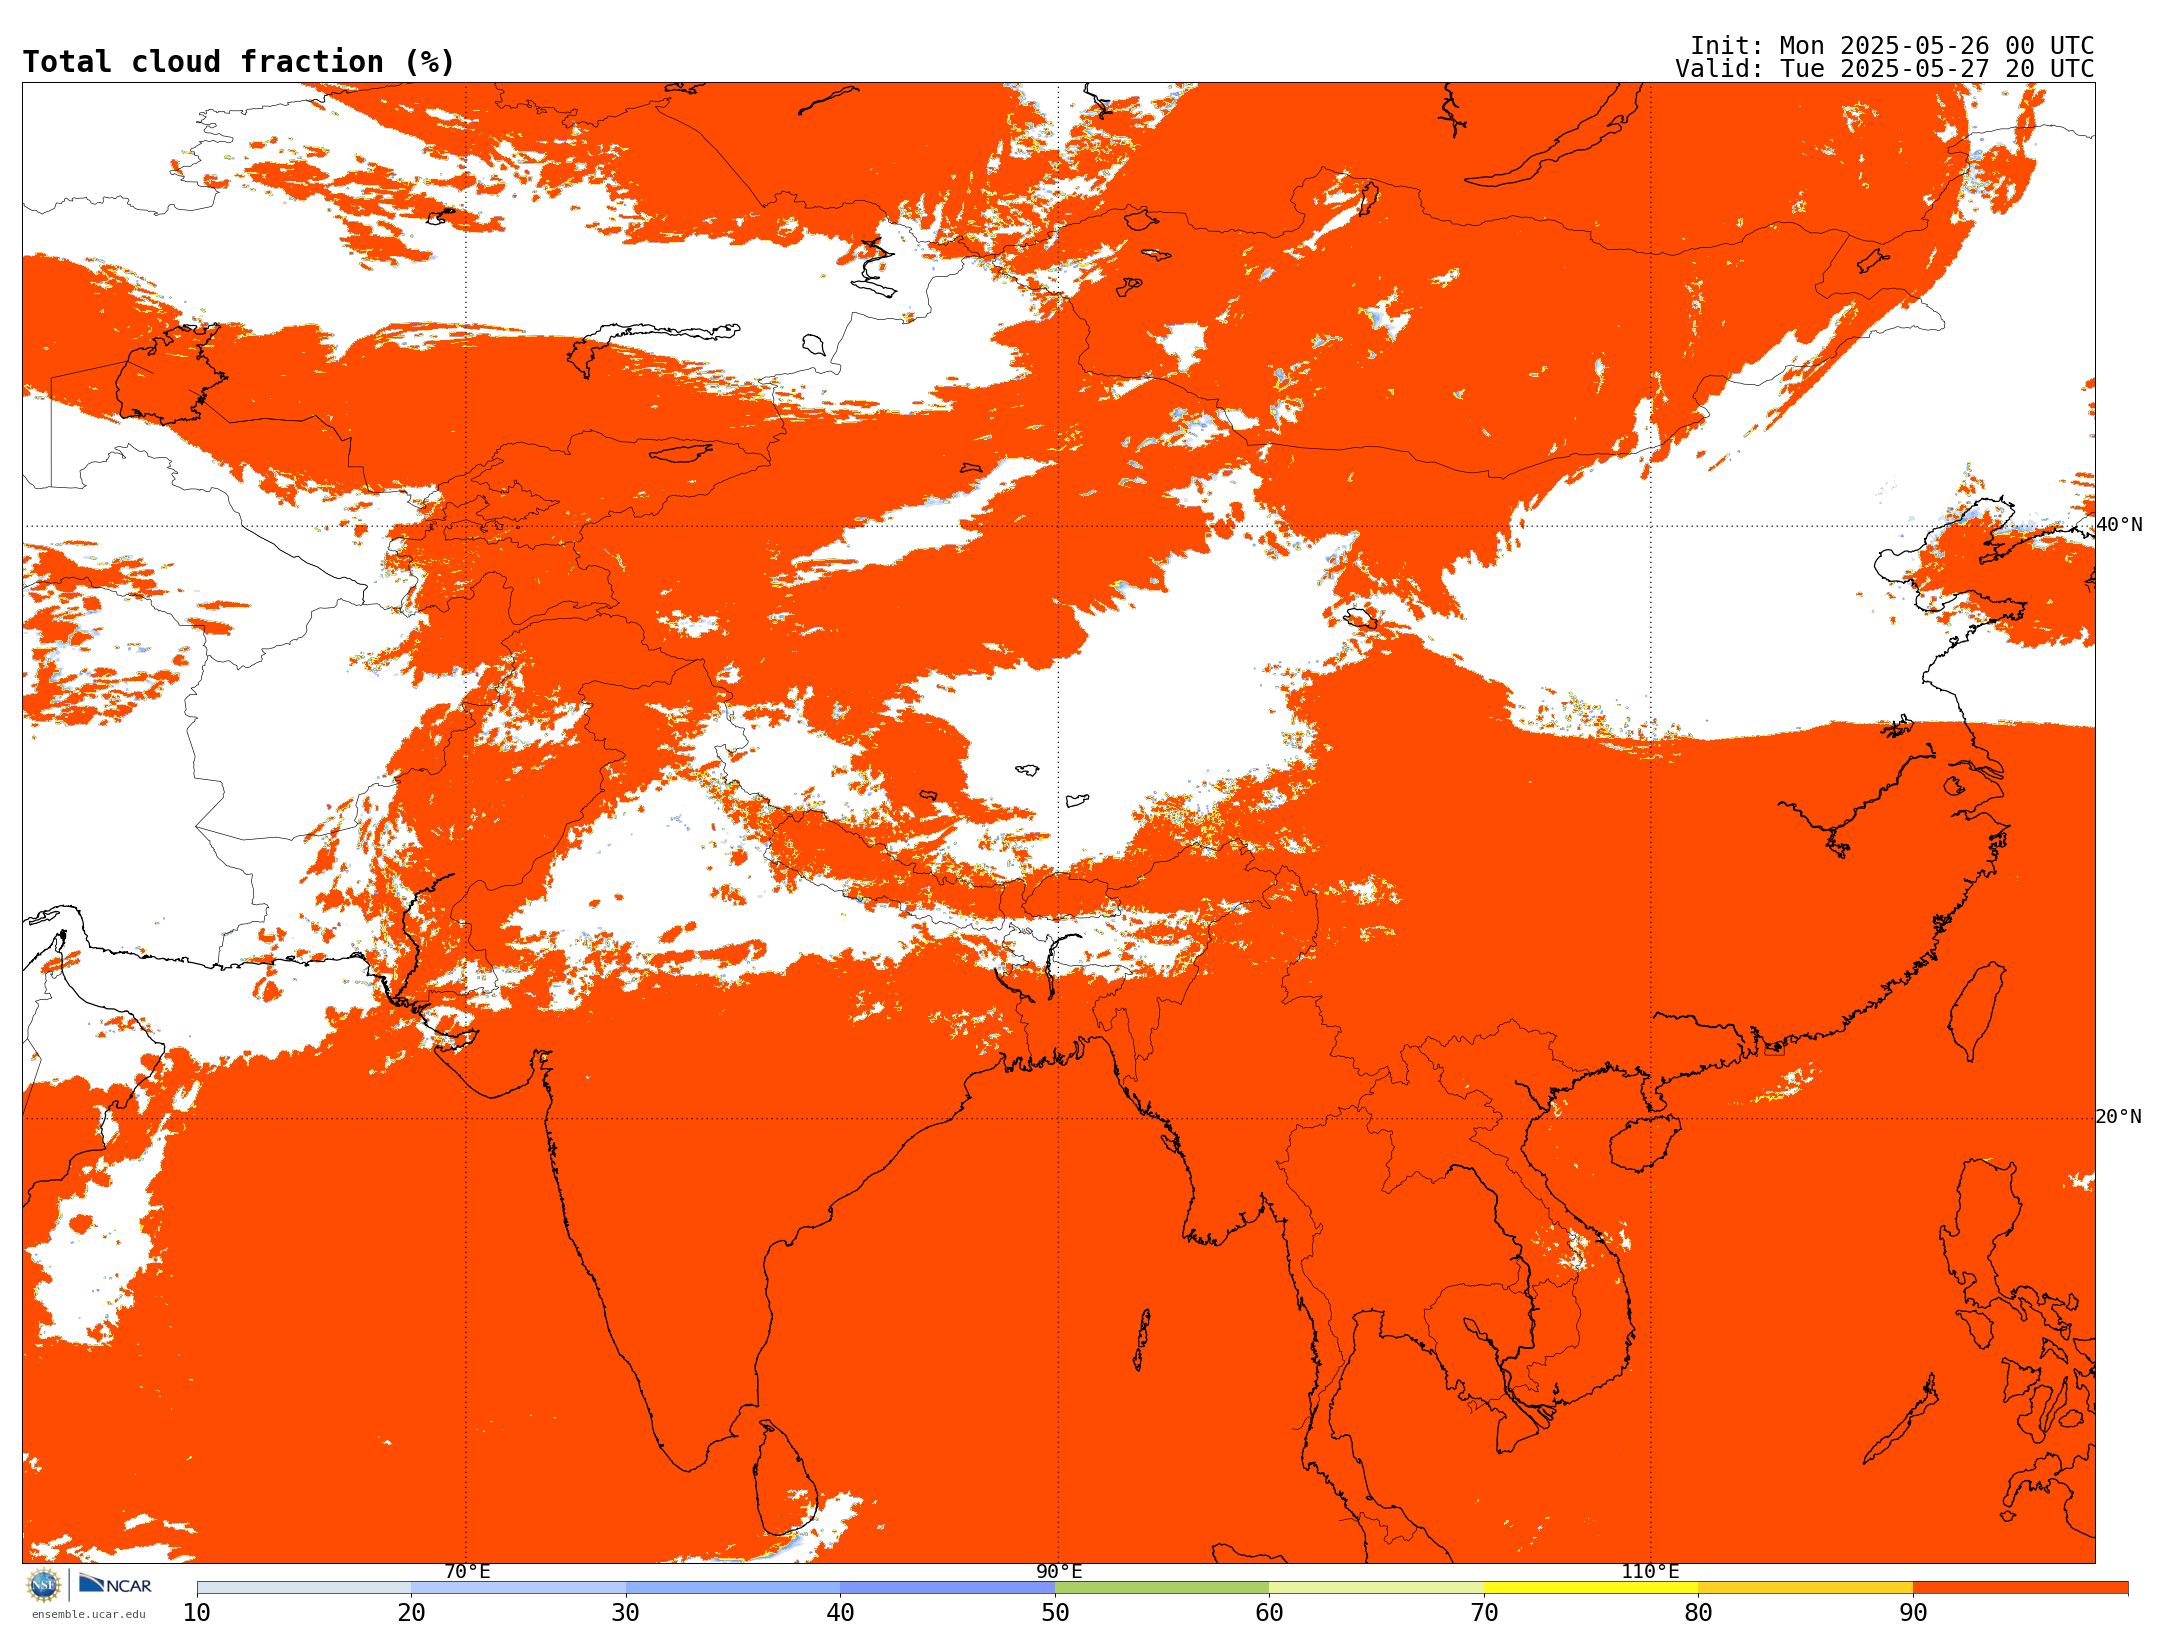
Task: Click the colorbar tick label 10
Action: 197,1613
